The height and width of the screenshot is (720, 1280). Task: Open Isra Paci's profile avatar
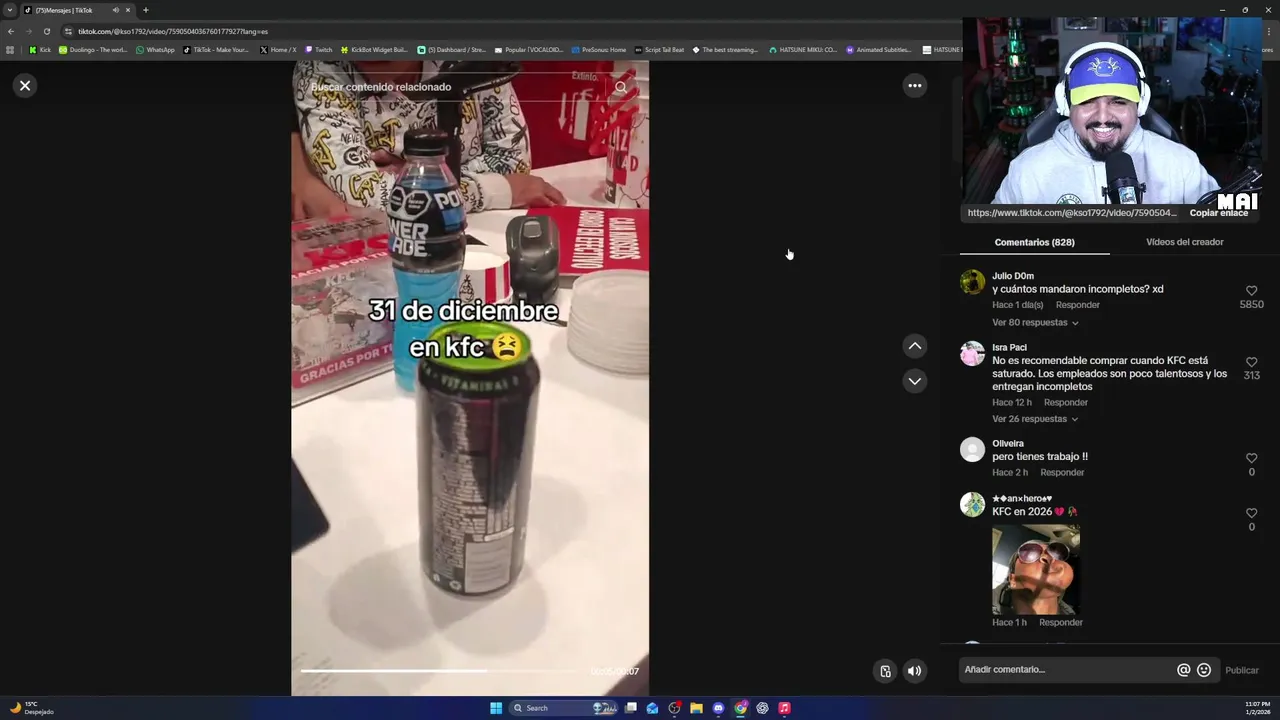(x=972, y=354)
